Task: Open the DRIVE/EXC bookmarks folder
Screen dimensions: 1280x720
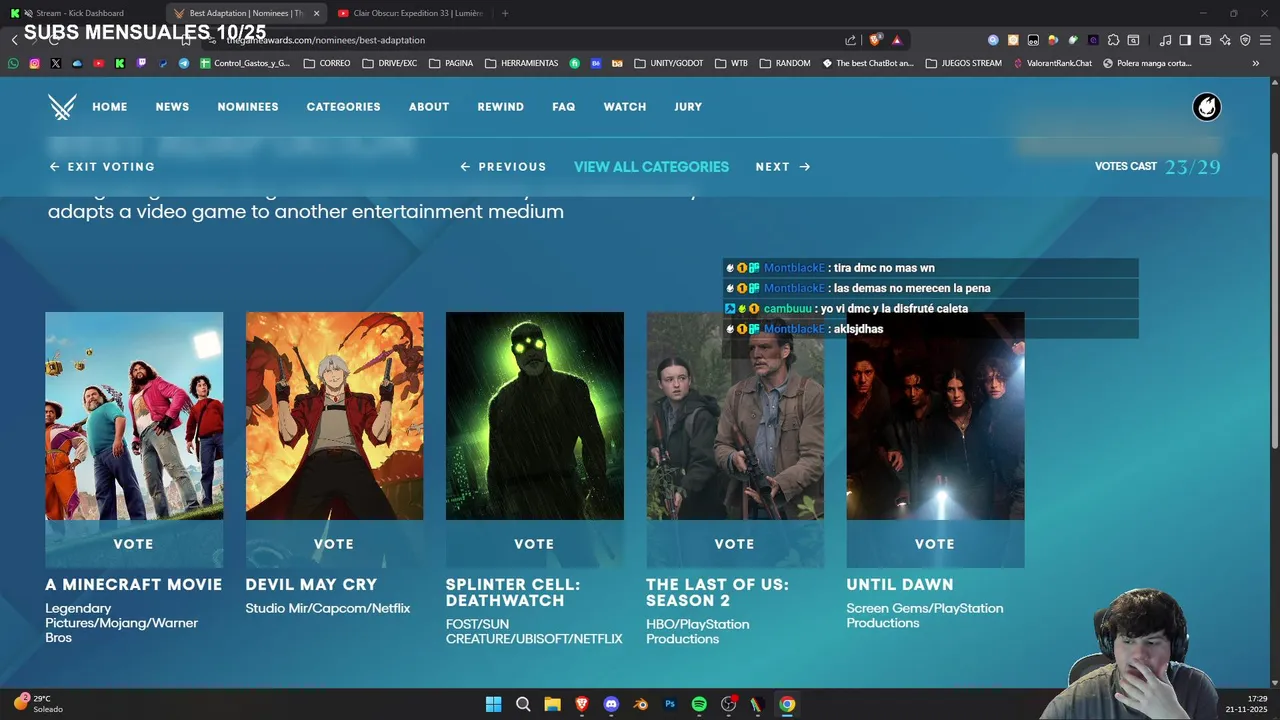Action: tap(390, 63)
